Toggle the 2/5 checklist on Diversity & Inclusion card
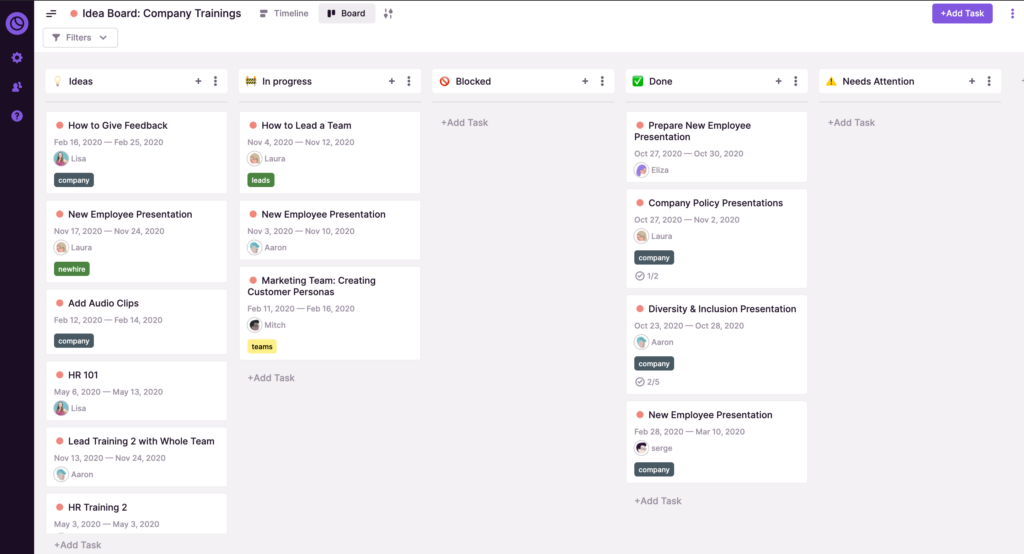Screen dimensions: 1024x554 click(647, 382)
